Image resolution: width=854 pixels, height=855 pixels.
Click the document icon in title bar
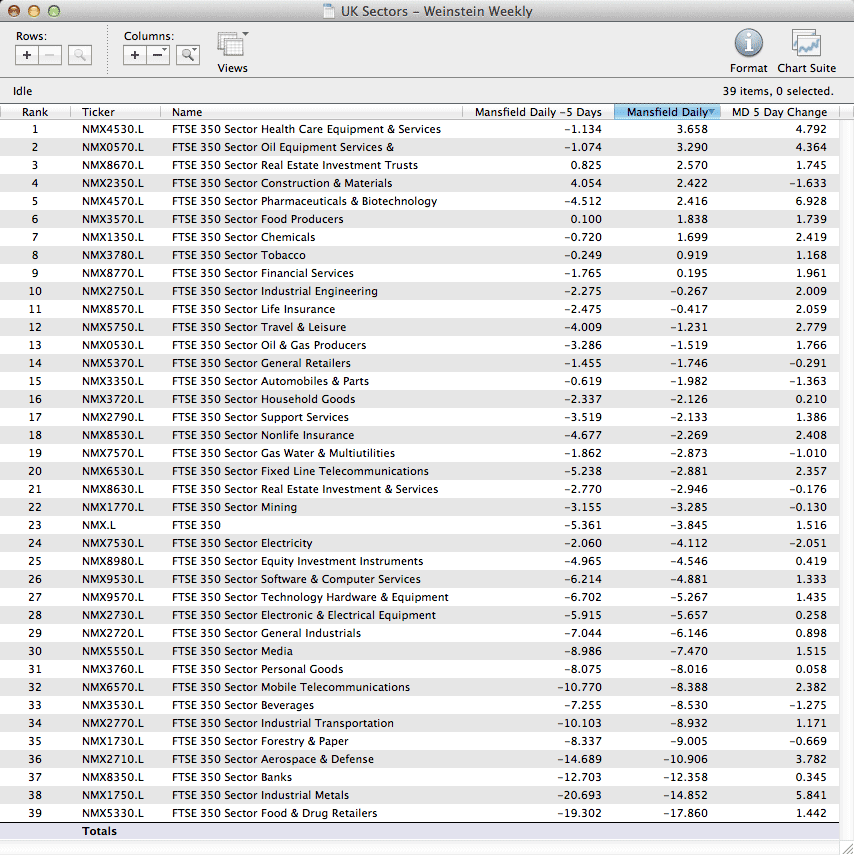click(329, 12)
